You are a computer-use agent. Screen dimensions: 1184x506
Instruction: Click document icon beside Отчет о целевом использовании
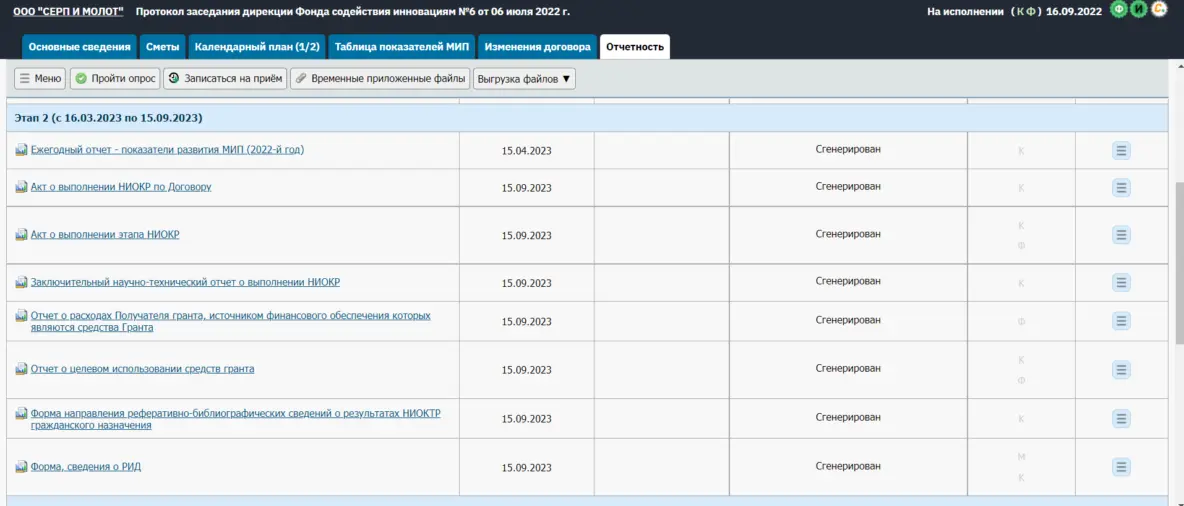[x=22, y=369]
